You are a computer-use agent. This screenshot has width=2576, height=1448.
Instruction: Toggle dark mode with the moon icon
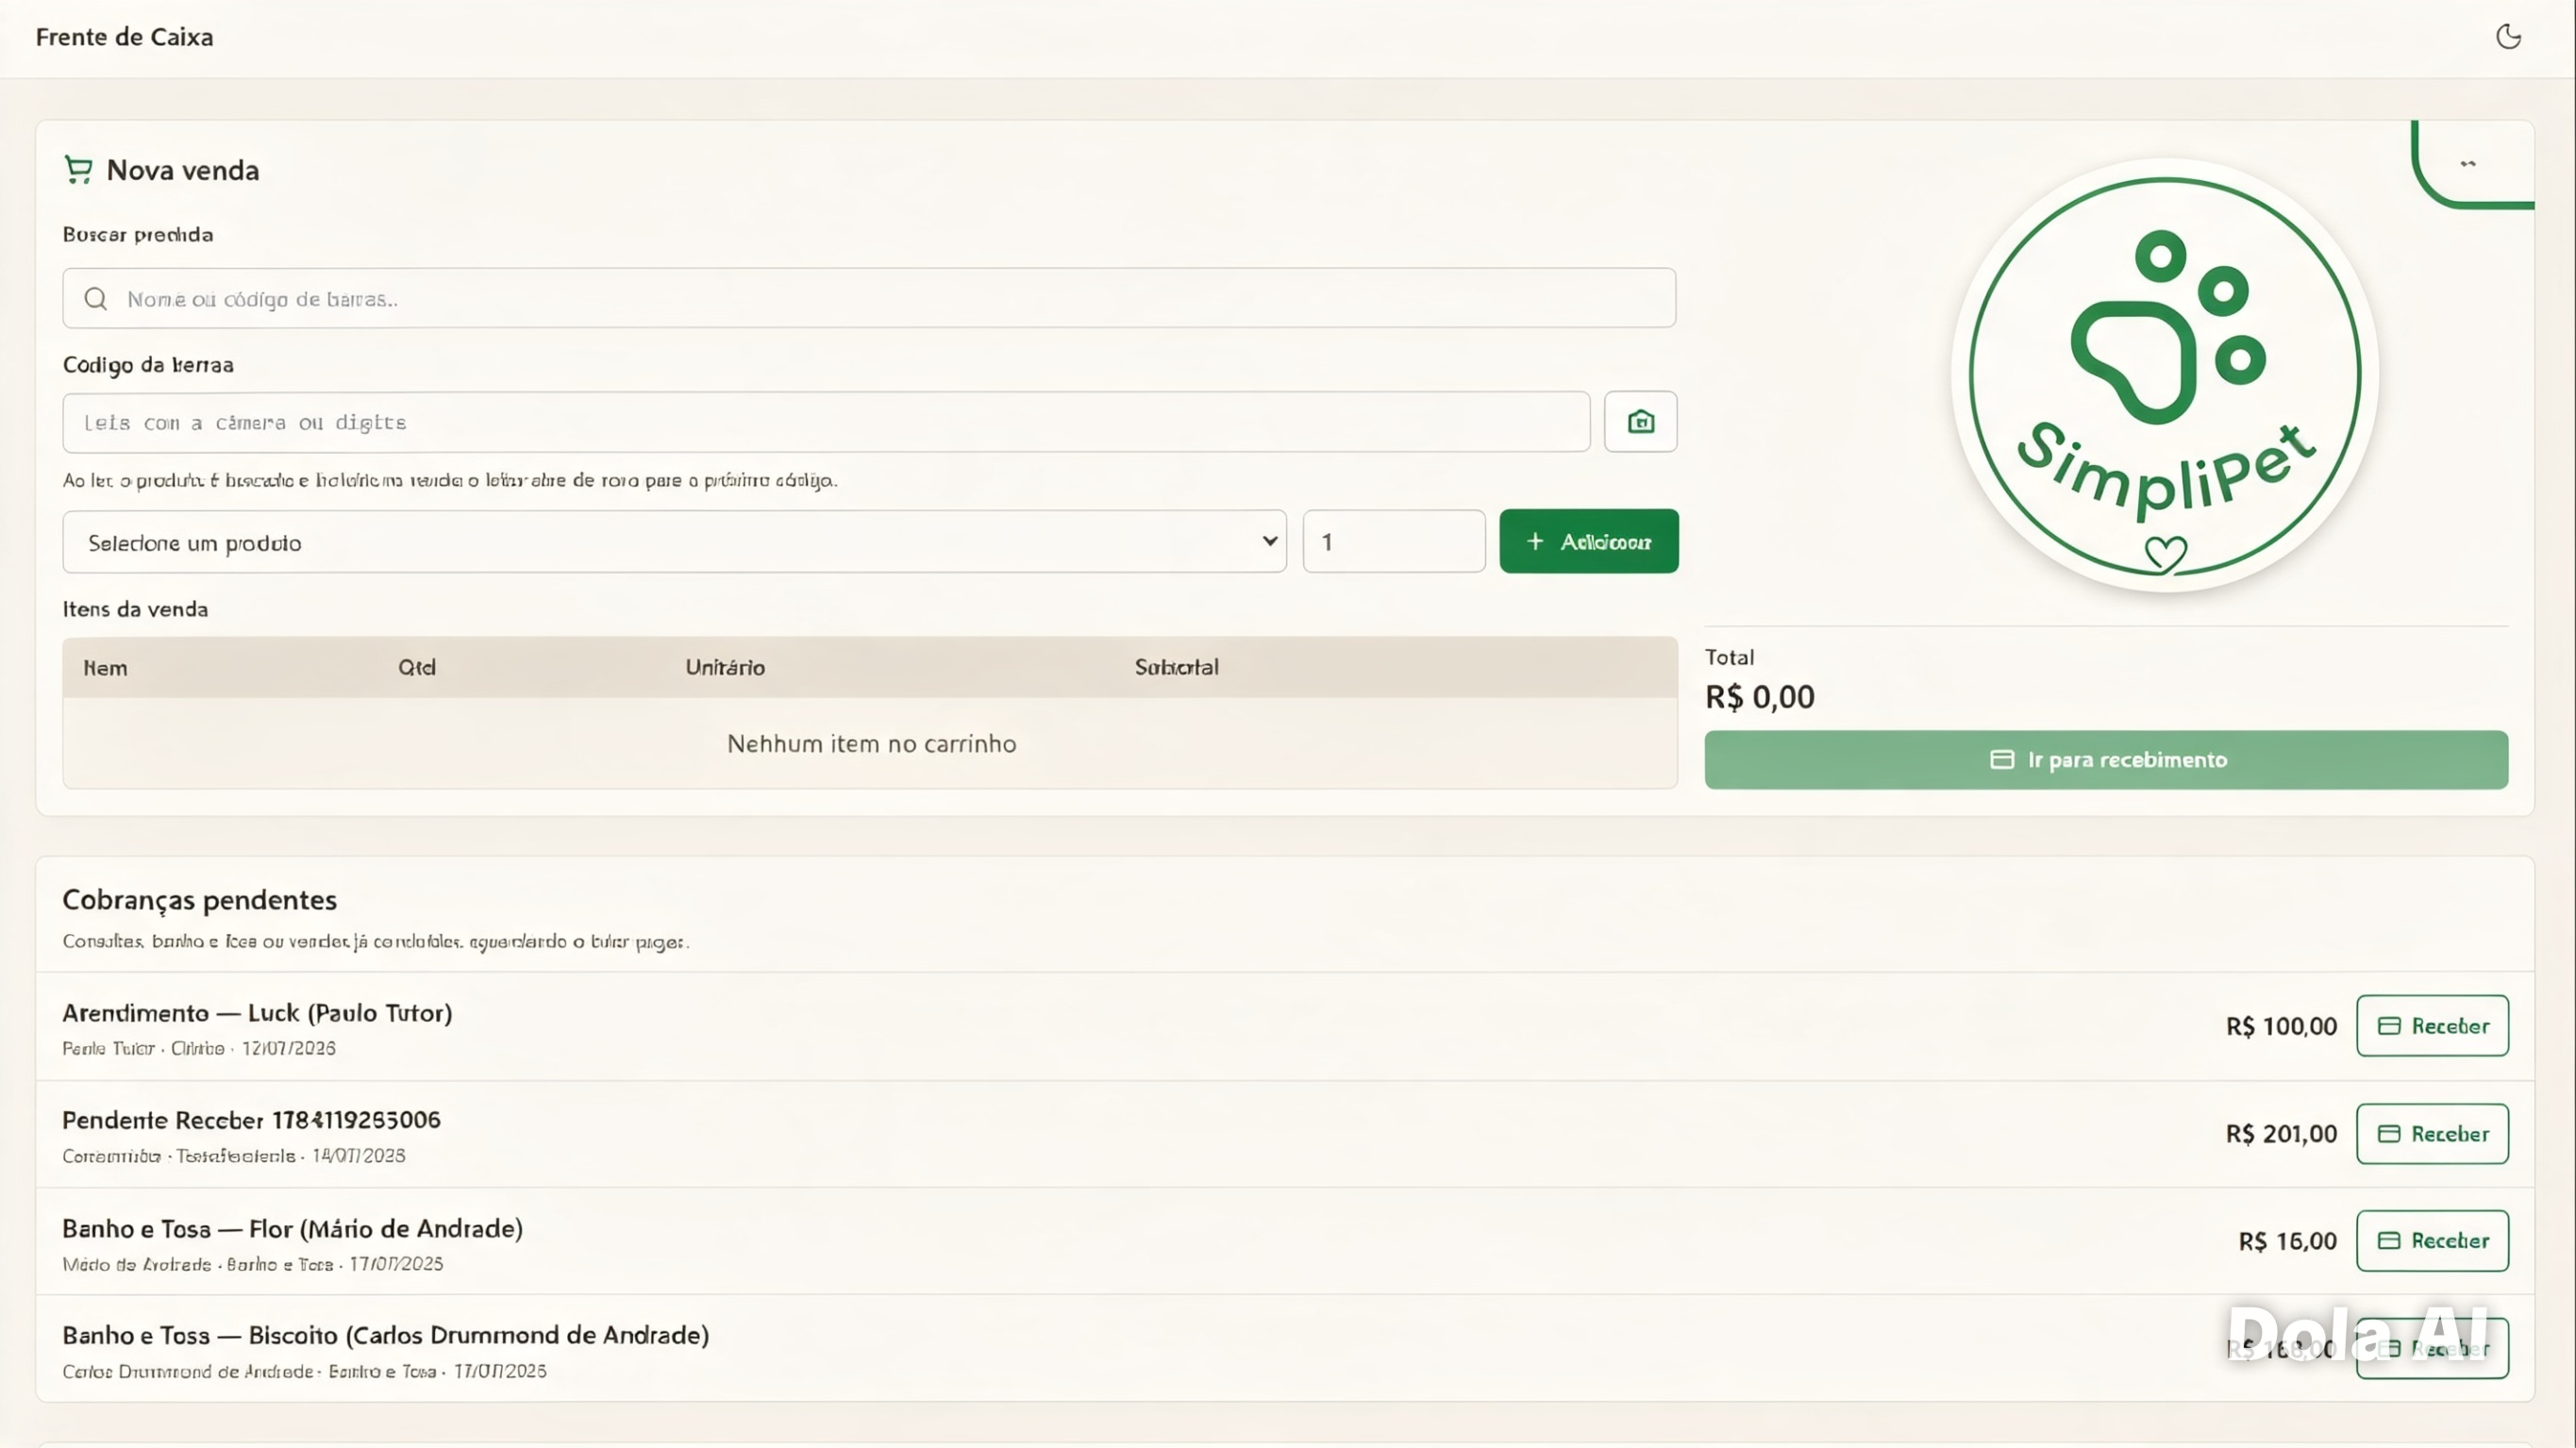click(2508, 37)
